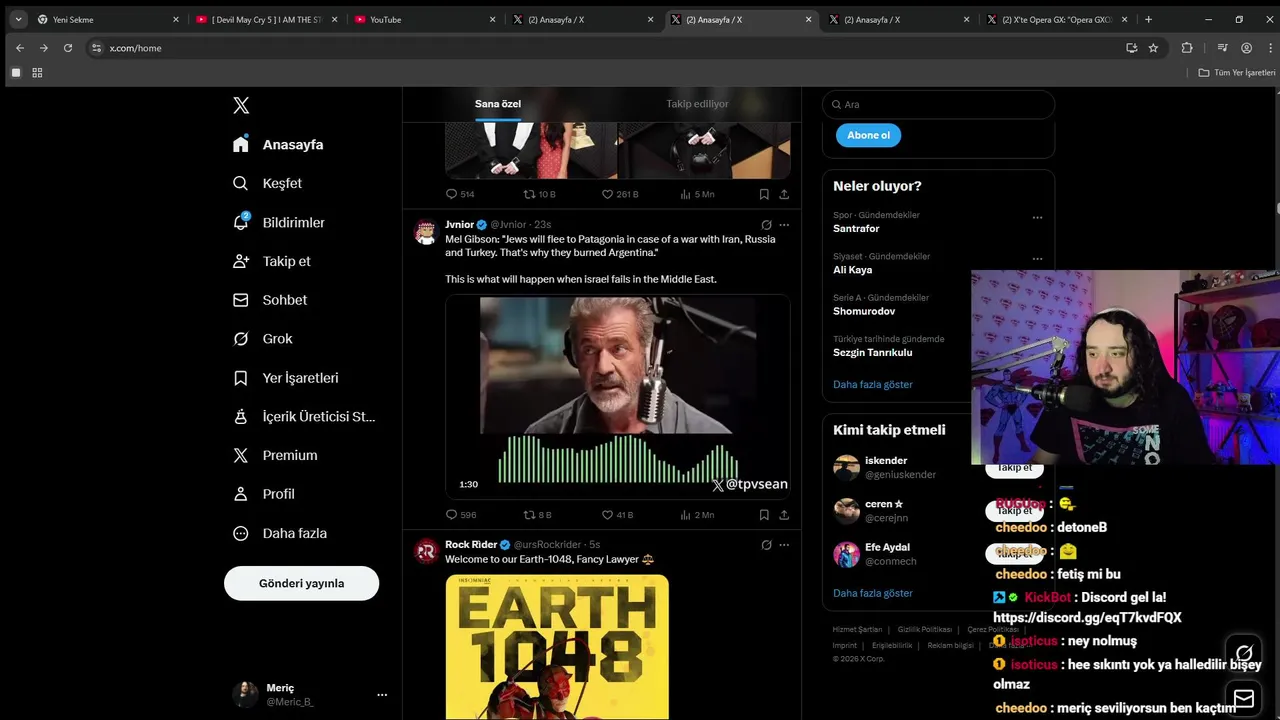This screenshot has height=720, width=1280.
Task: Click Abone ol button
Action: point(868,135)
